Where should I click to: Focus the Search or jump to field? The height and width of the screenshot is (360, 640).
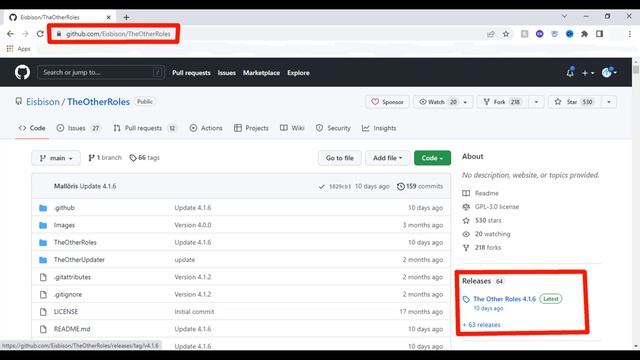click(101, 73)
